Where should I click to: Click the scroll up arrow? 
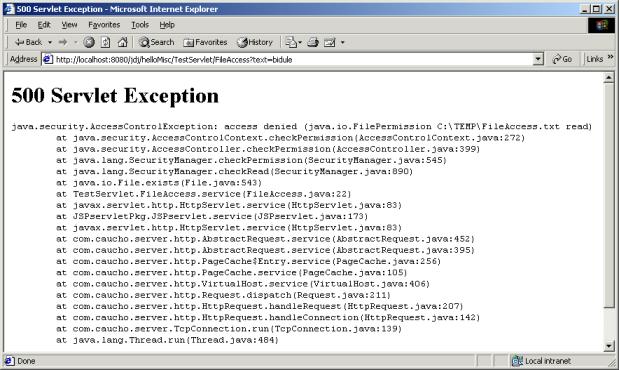point(609,78)
